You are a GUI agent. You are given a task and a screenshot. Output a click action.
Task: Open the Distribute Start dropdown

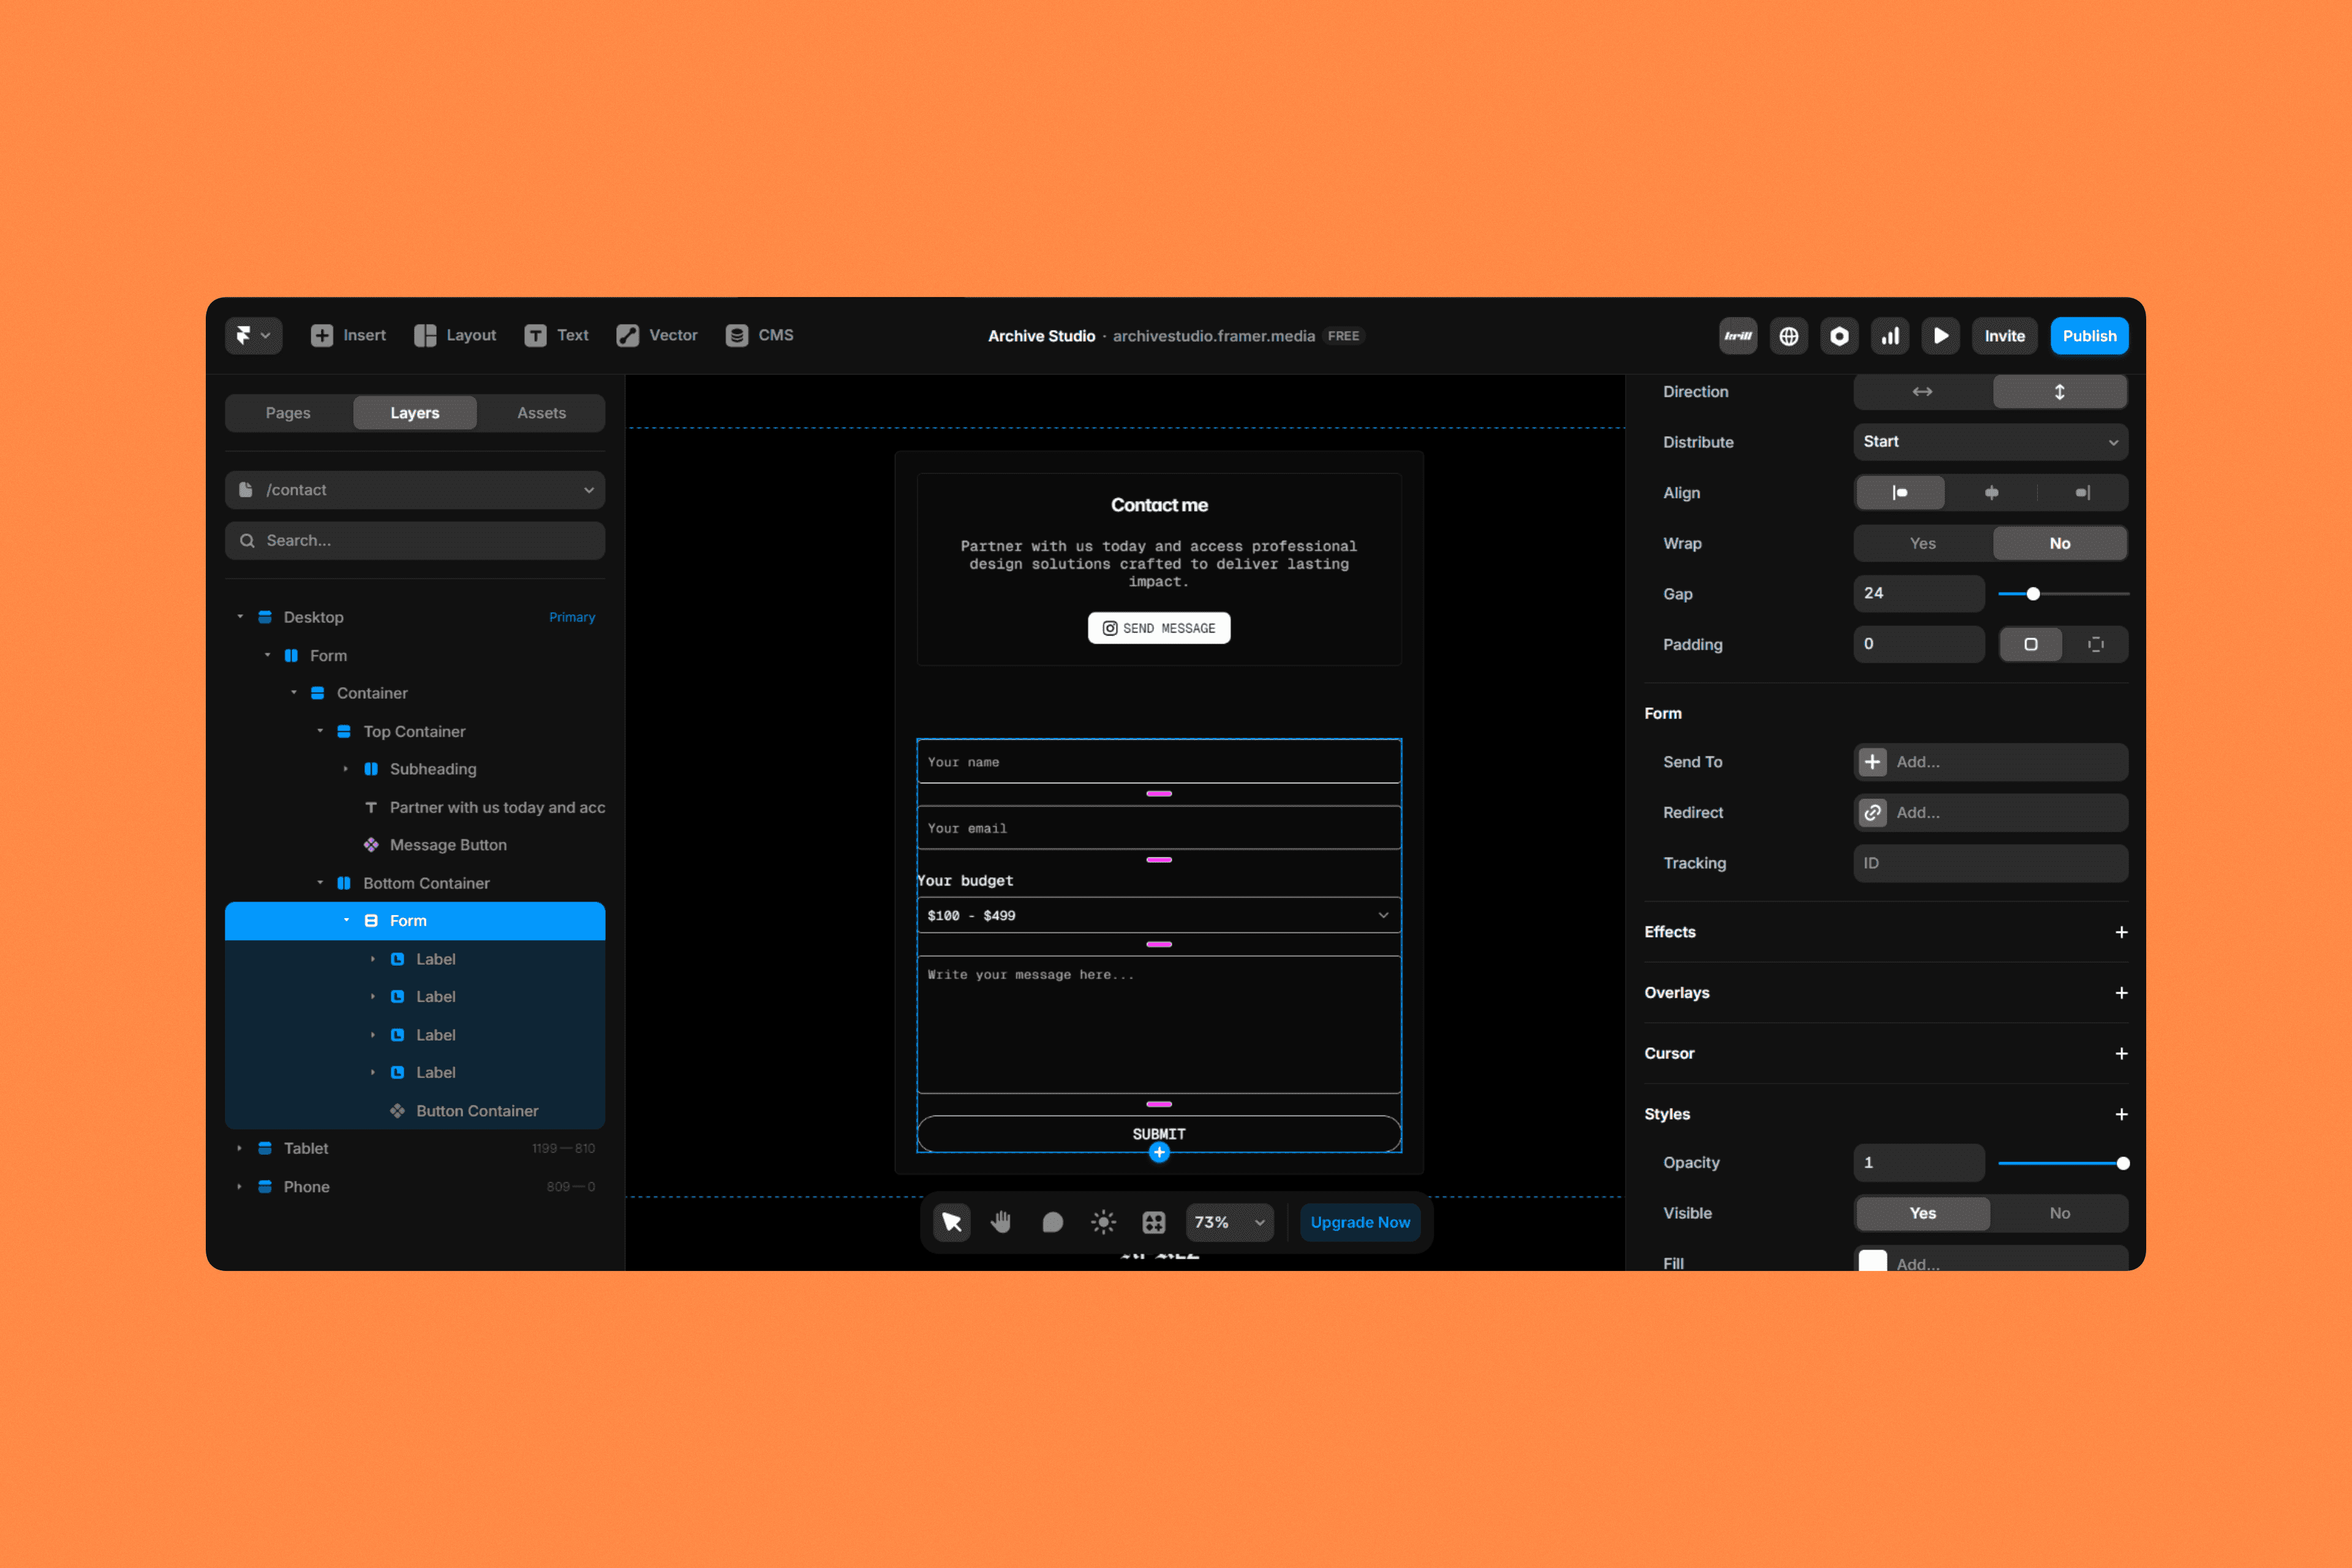click(1989, 442)
